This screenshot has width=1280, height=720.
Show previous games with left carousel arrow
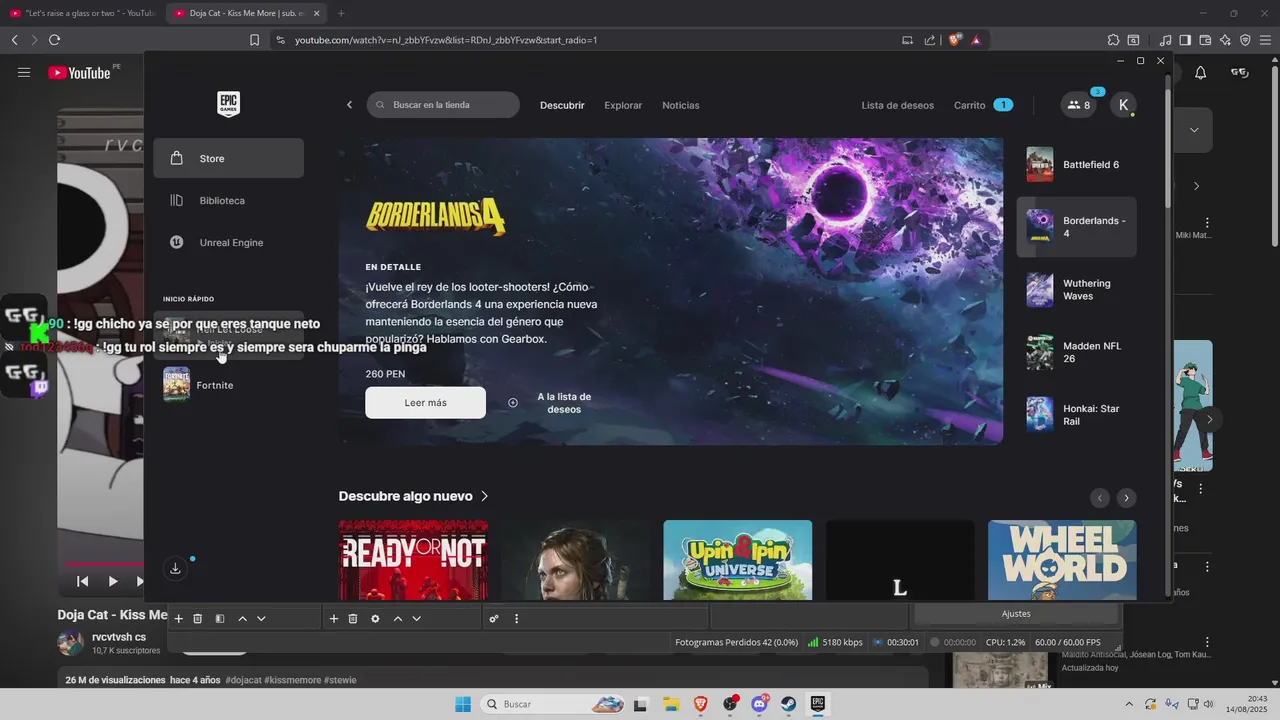coord(1100,498)
